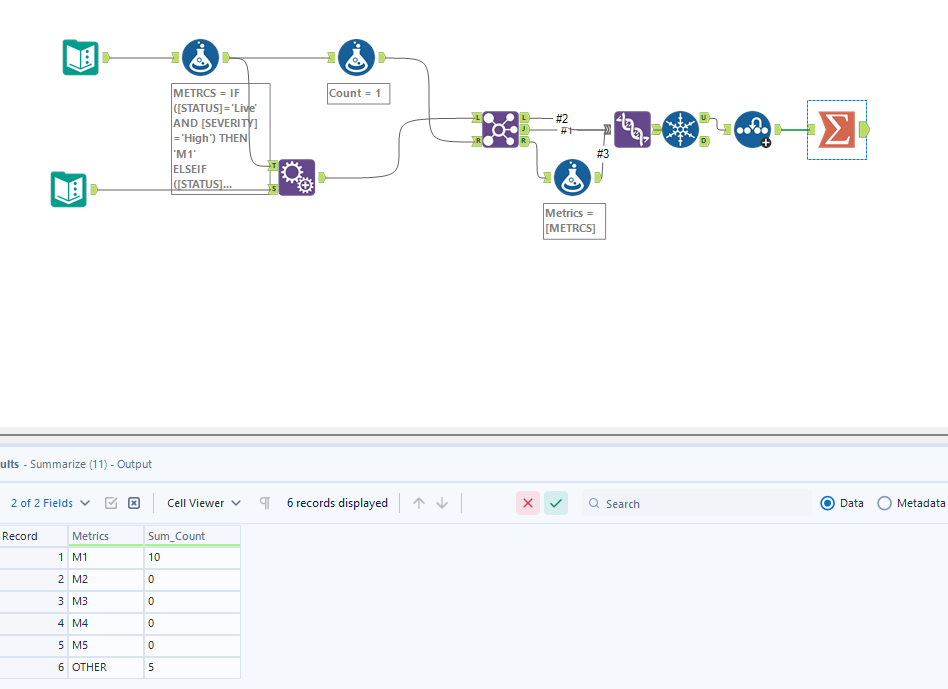Select record number 6 row header
Image resolution: width=948 pixels, height=689 pixels.
pyautogui.click(x=33, y=667)
